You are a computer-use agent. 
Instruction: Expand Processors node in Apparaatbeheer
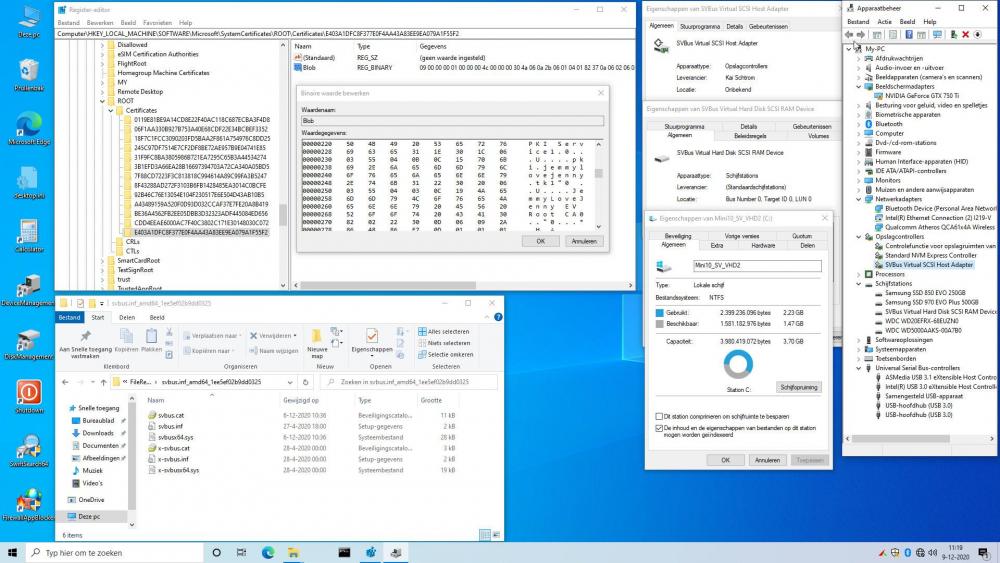click(x=859, y=274)
